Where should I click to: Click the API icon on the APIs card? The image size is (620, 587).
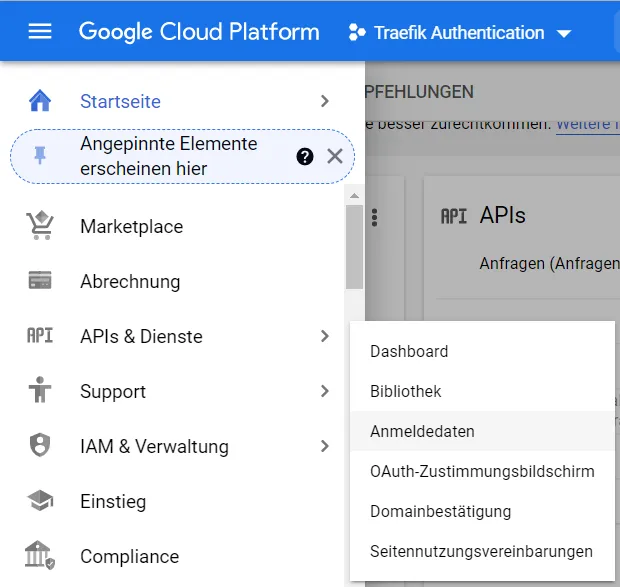tap(454, 217)
